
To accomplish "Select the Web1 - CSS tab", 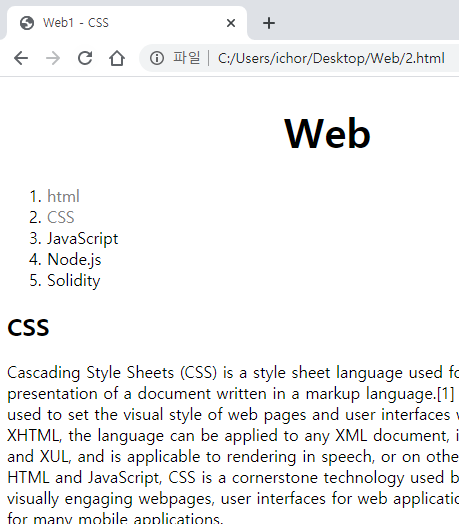I will (x=126, y=23).
